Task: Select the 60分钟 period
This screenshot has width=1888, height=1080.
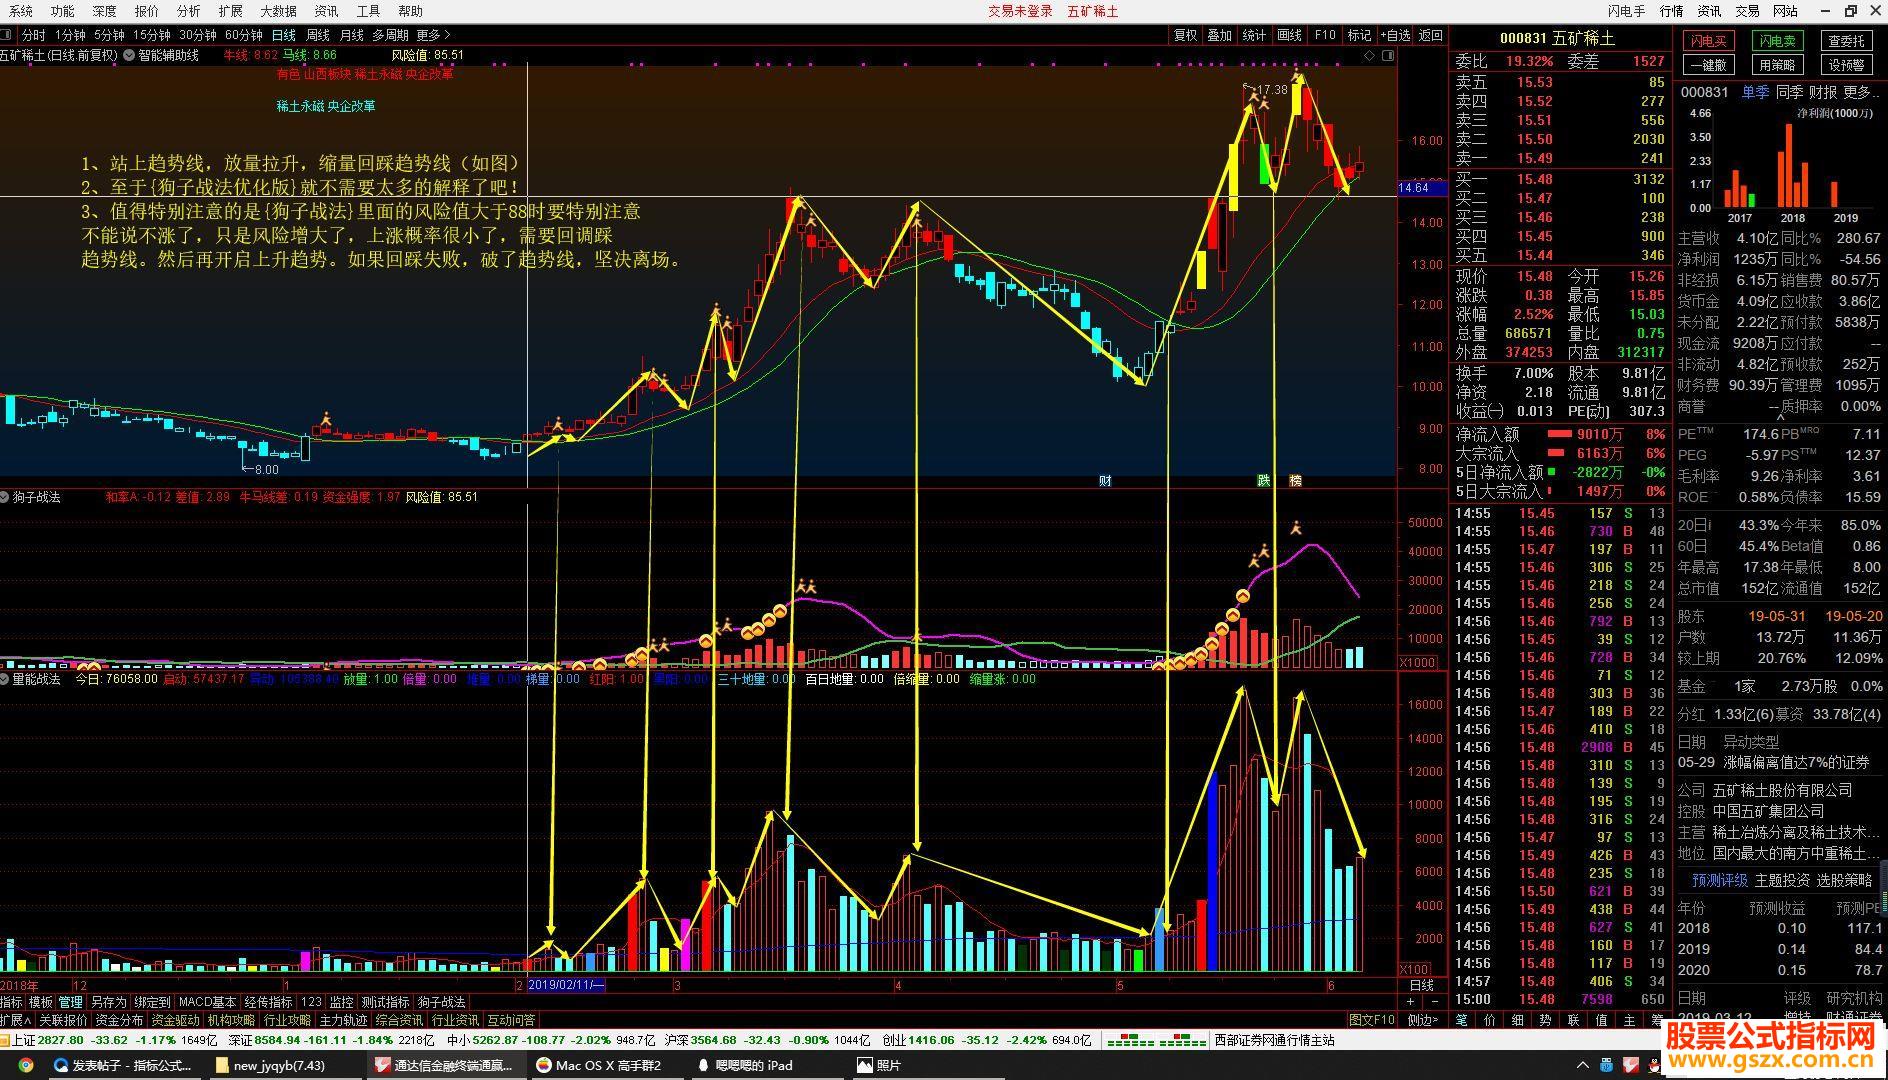Action: (244, 35)
